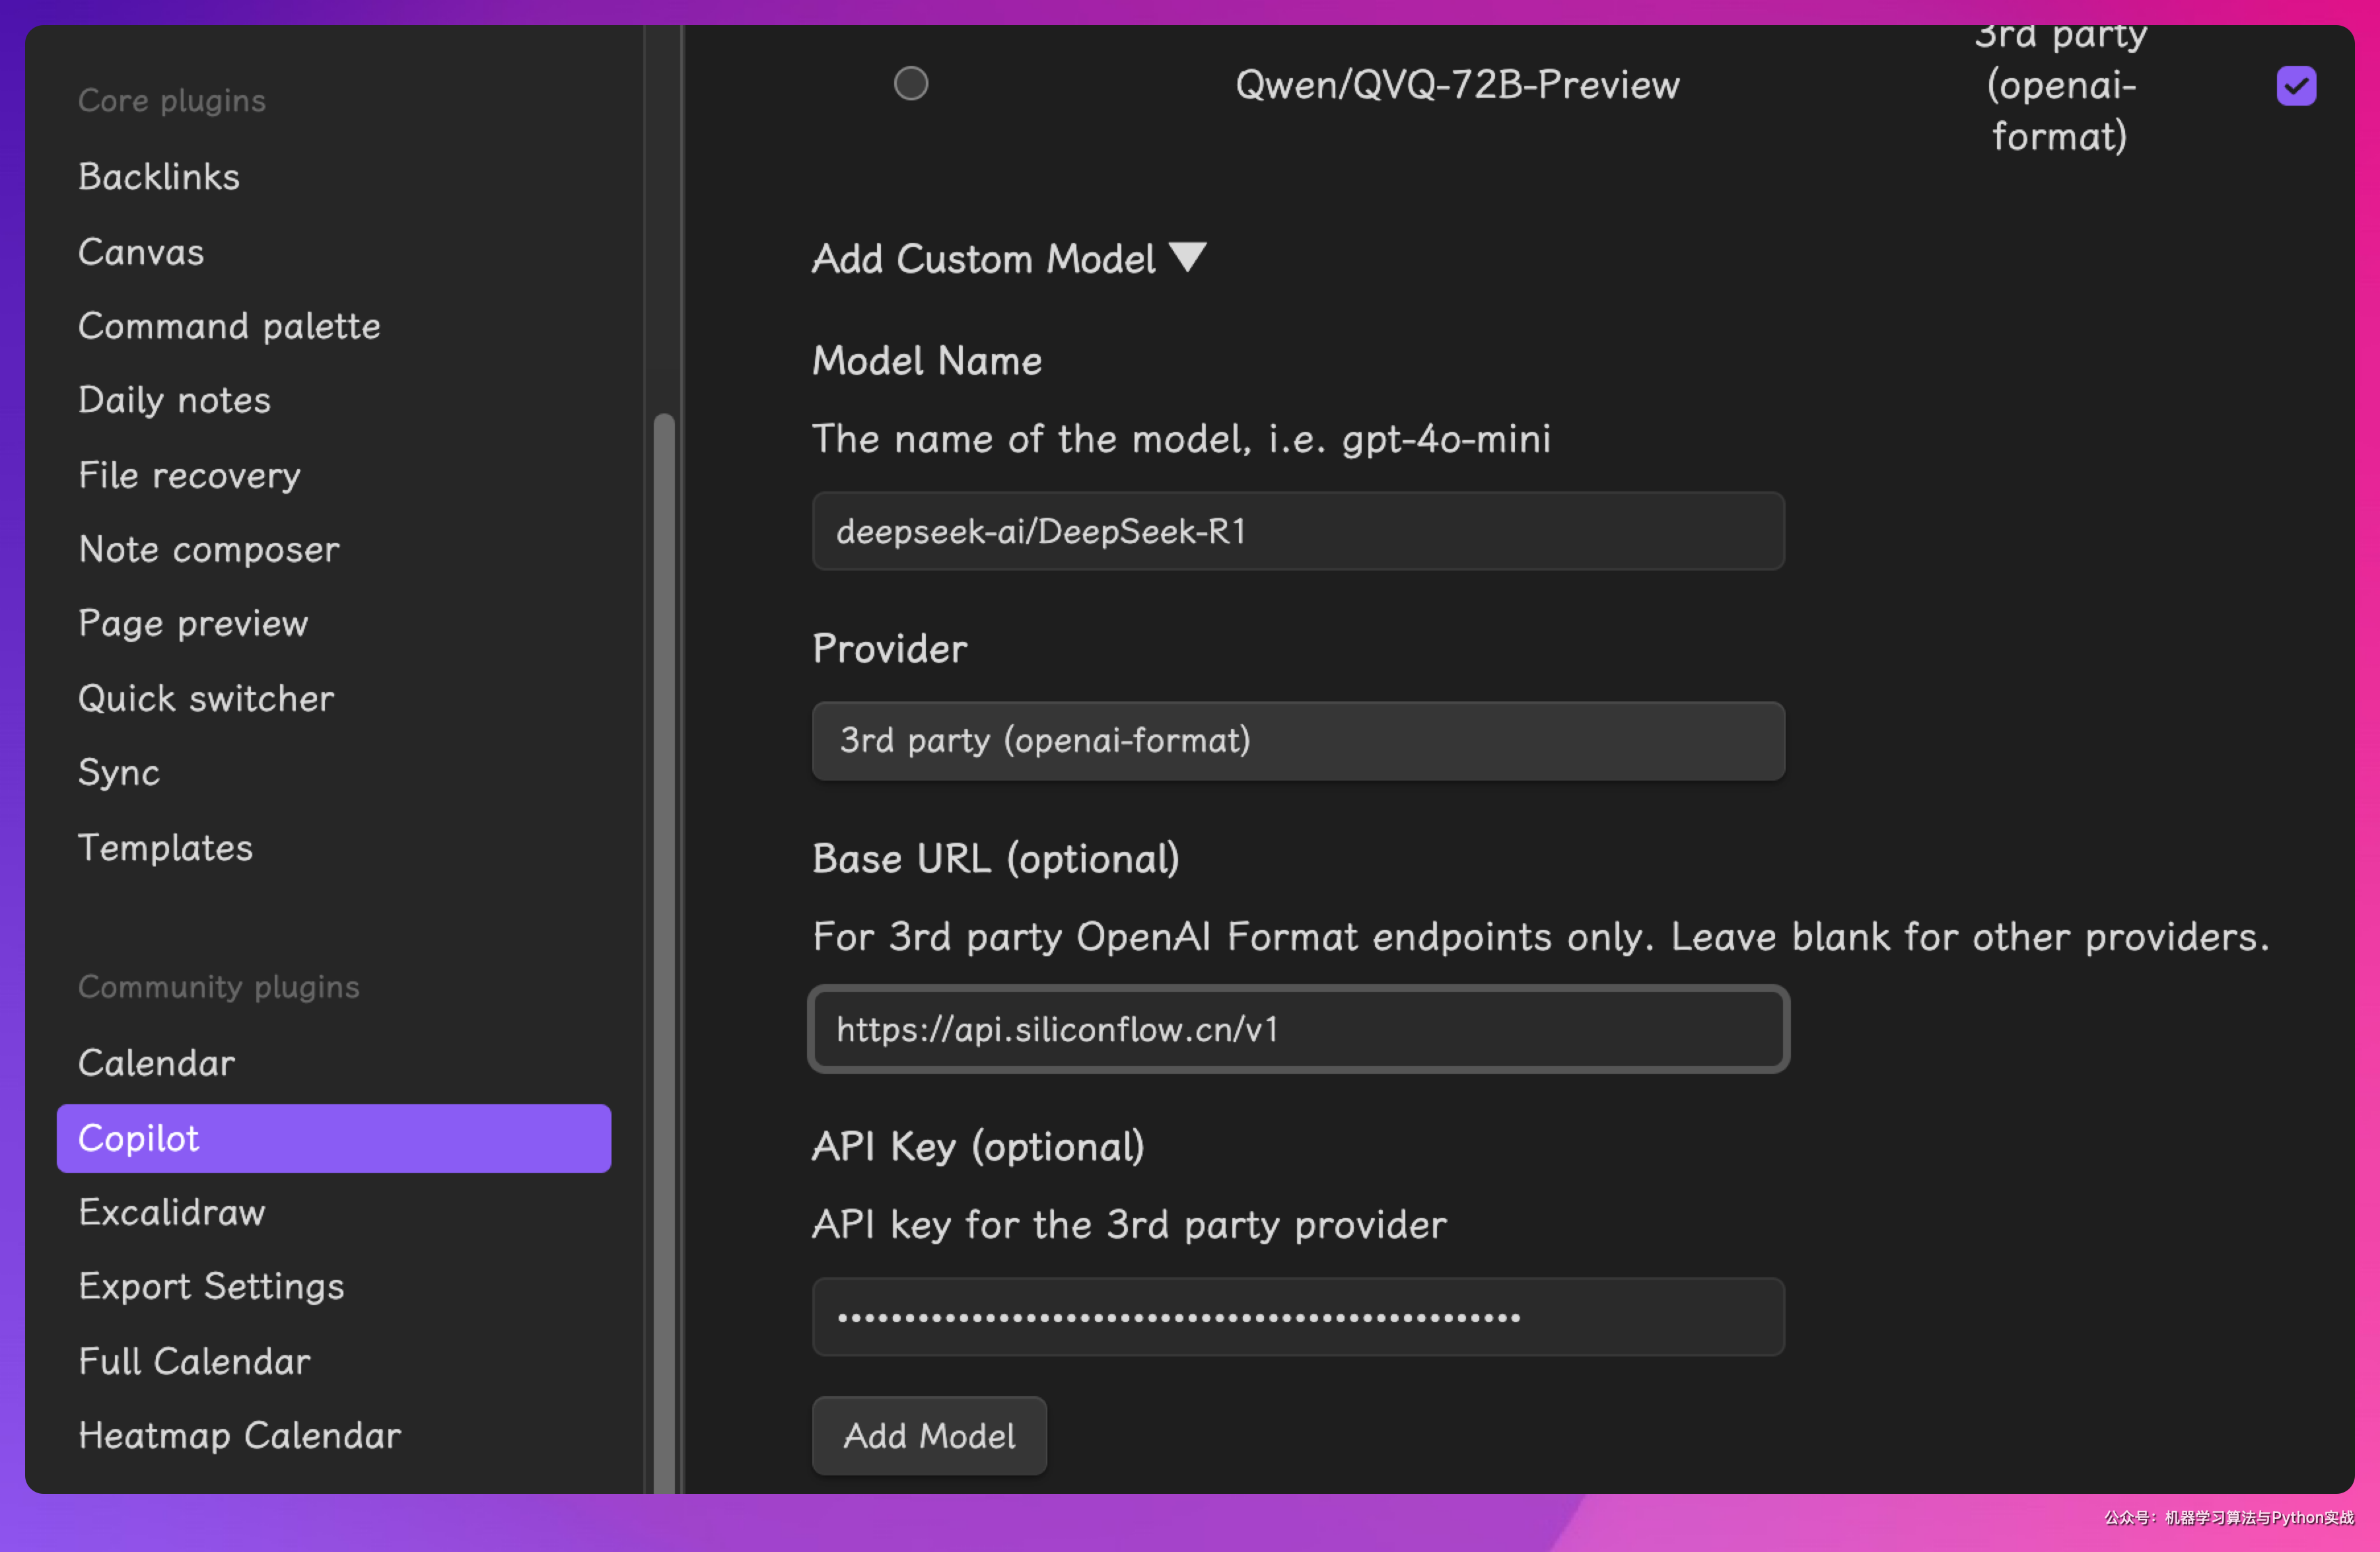Open the Backlinks core plugin settings
The height and width of the screenshot is (1552, 2380).
159,177
